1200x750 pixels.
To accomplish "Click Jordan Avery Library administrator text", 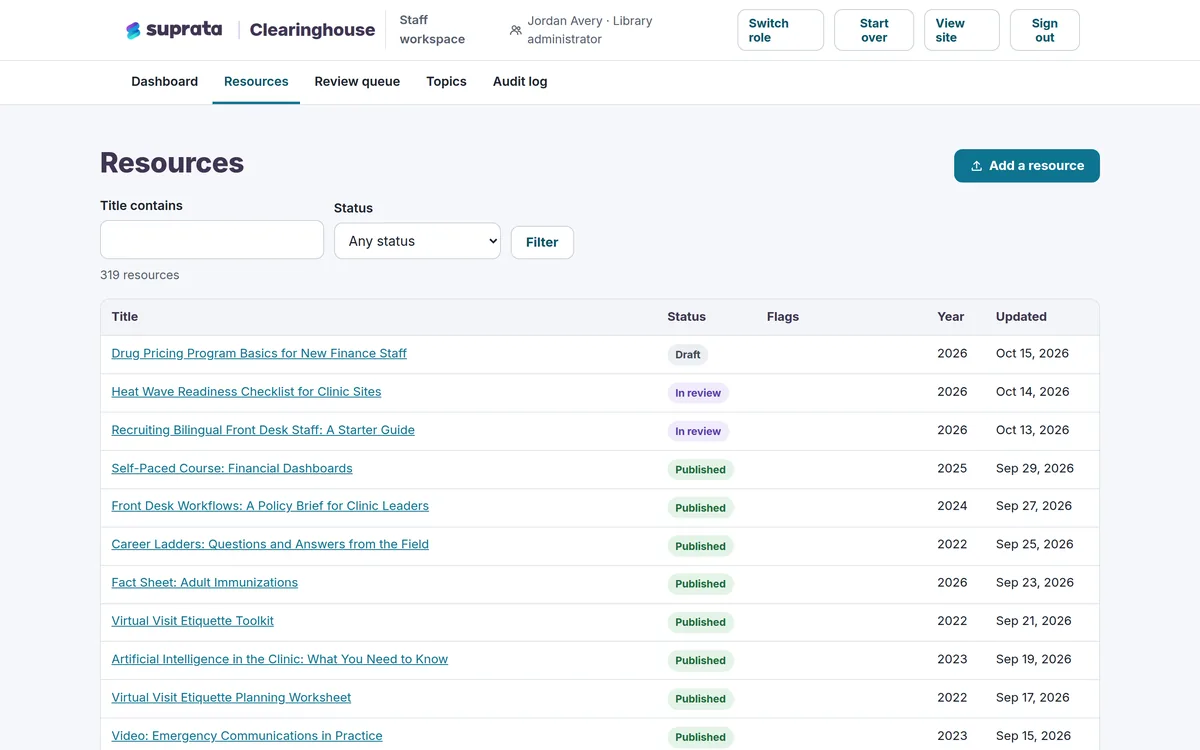I will pyautogui.click(x=590, y=30).
